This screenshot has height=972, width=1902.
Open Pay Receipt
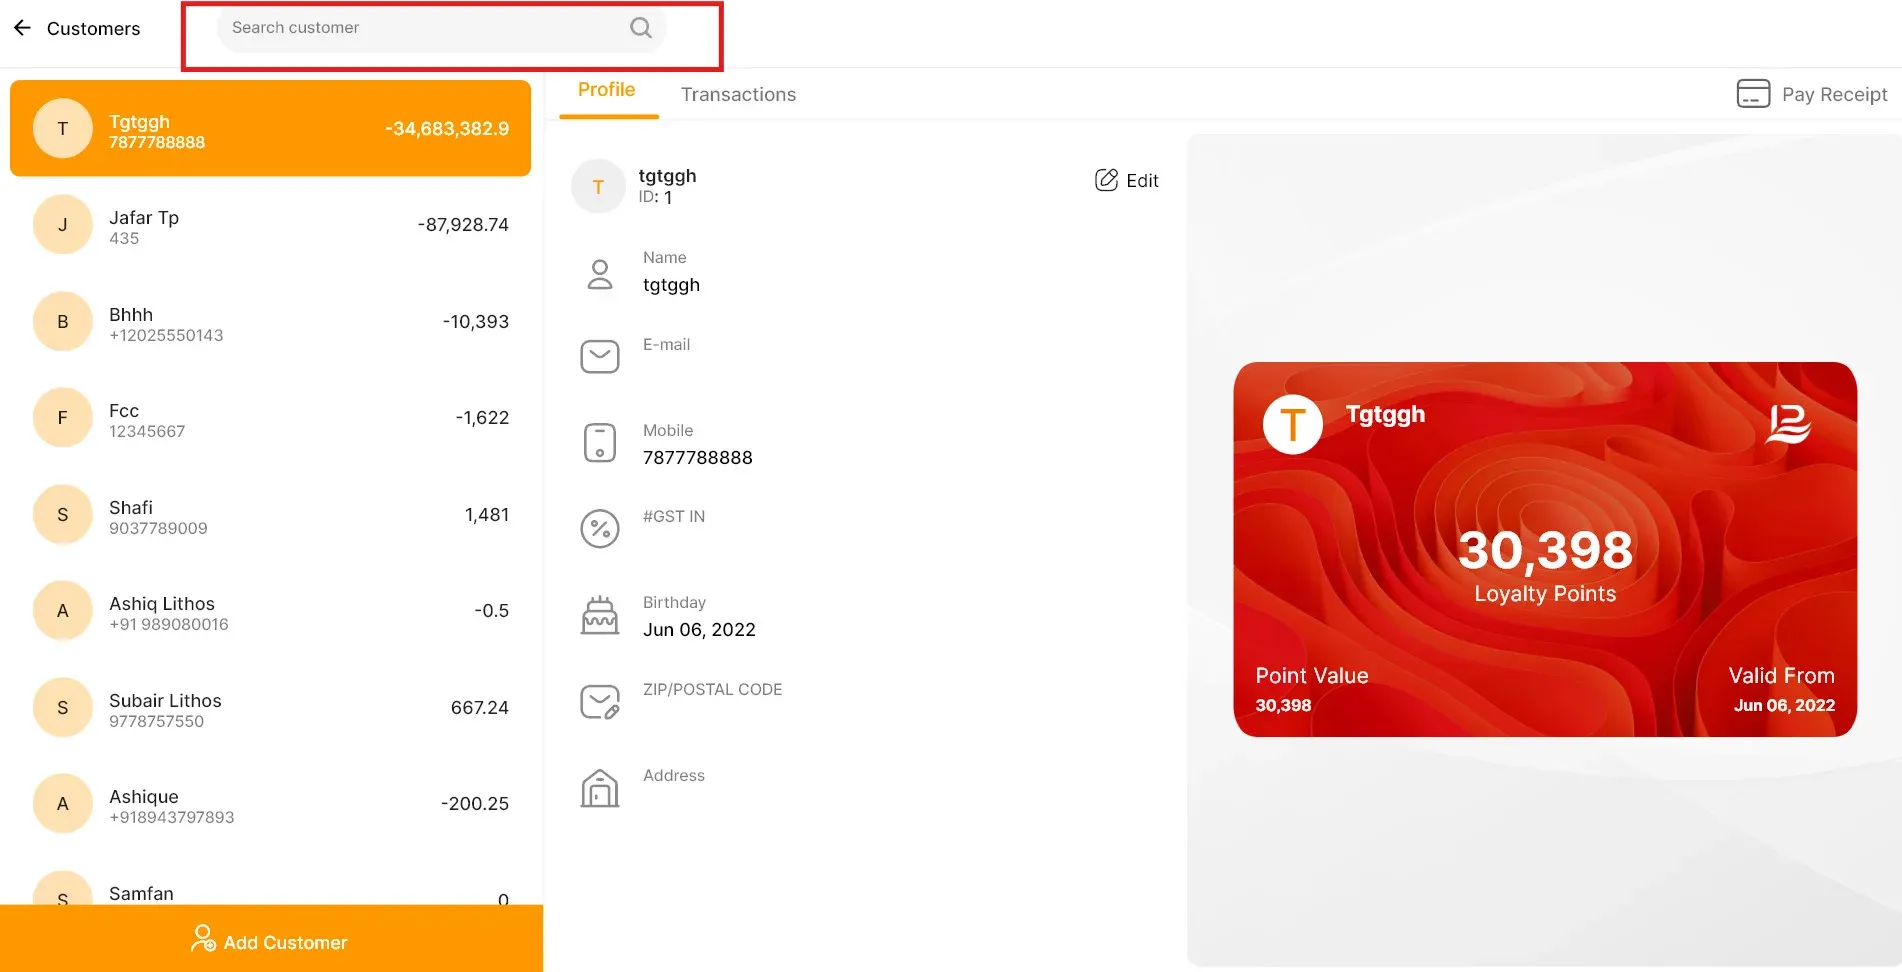[1812, 94]
